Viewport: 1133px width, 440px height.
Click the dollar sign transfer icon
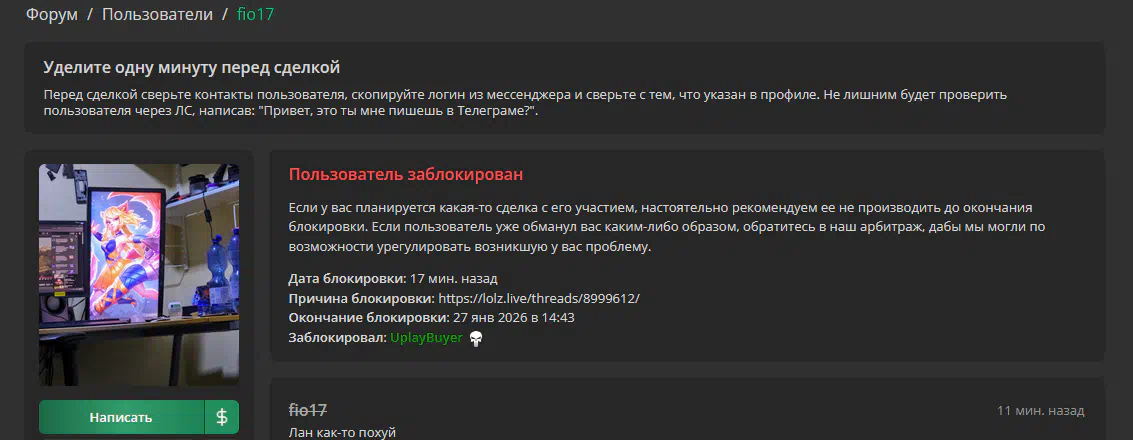pyautogui.click(x=222, y=418)
